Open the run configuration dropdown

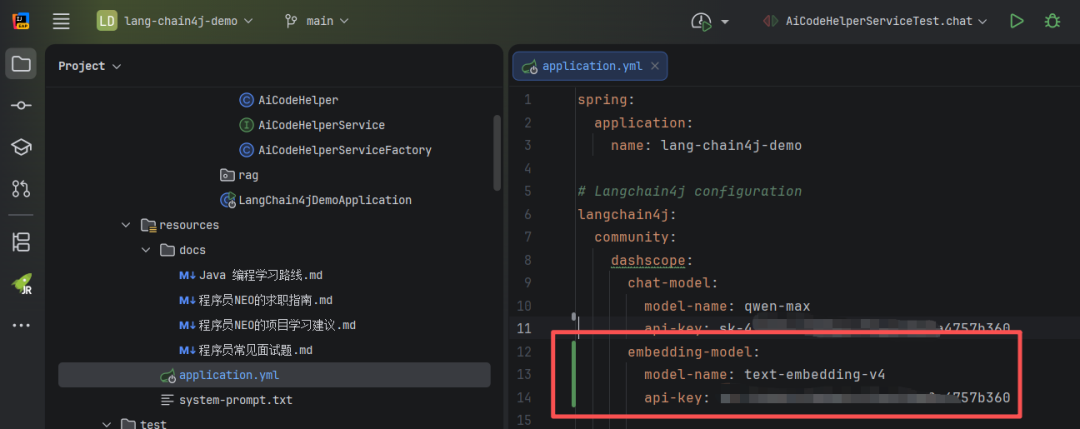click(873, 21)
